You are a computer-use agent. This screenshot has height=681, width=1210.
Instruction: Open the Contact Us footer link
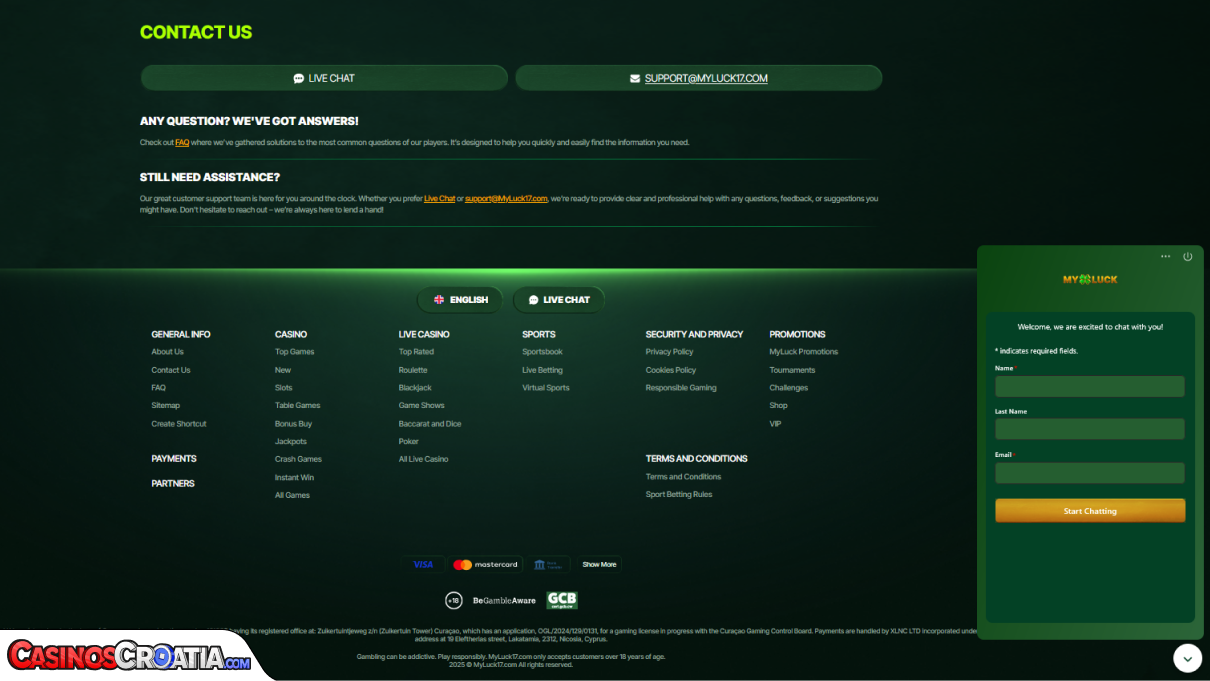[171, 370]
